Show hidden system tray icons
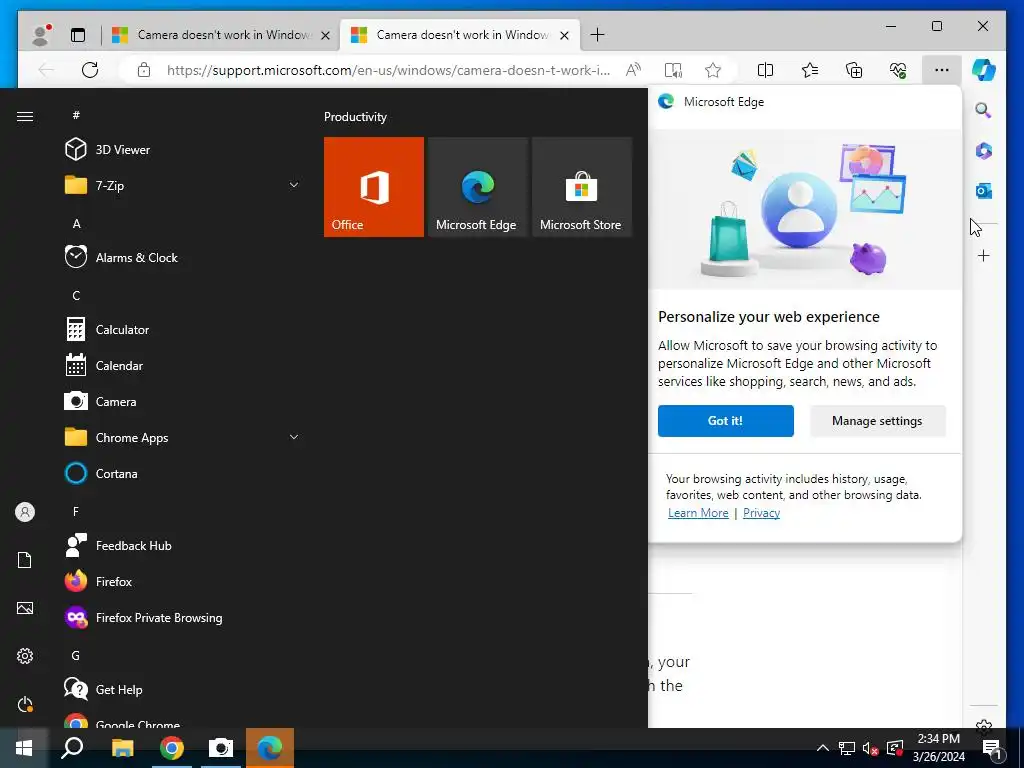This screenshot has height=768, width=1024. 823,748
